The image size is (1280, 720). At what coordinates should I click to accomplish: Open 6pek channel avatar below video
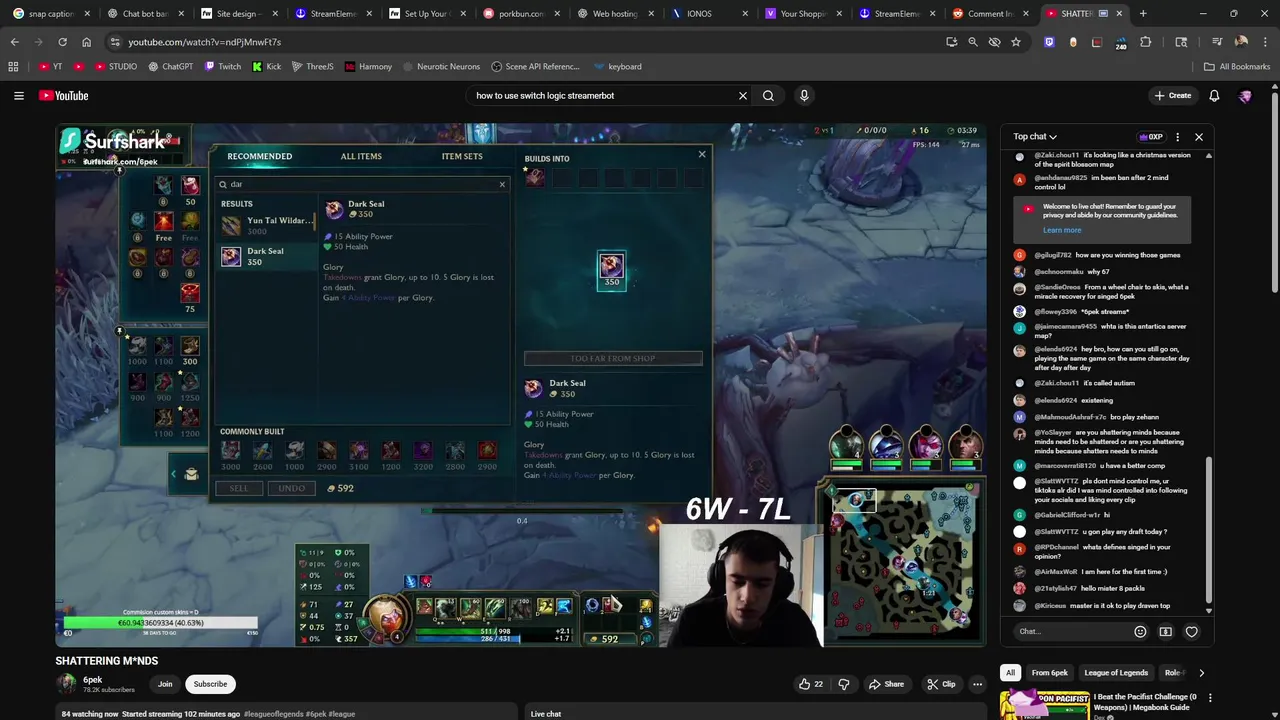[x=66, y=684]
